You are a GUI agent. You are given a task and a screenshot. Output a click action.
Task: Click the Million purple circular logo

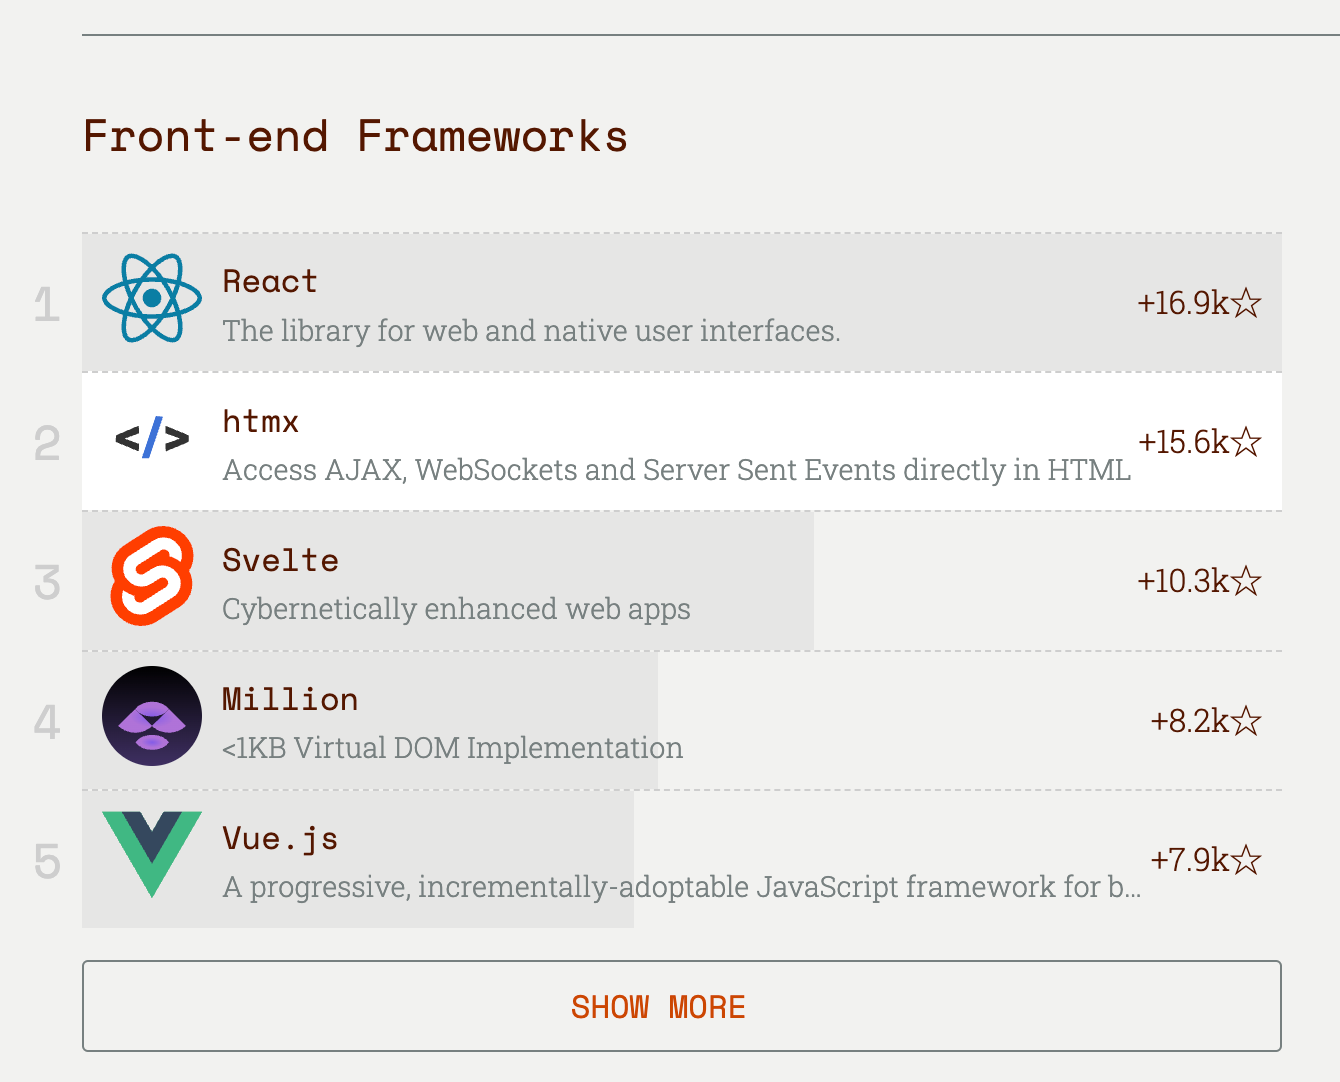coord(152,716)
